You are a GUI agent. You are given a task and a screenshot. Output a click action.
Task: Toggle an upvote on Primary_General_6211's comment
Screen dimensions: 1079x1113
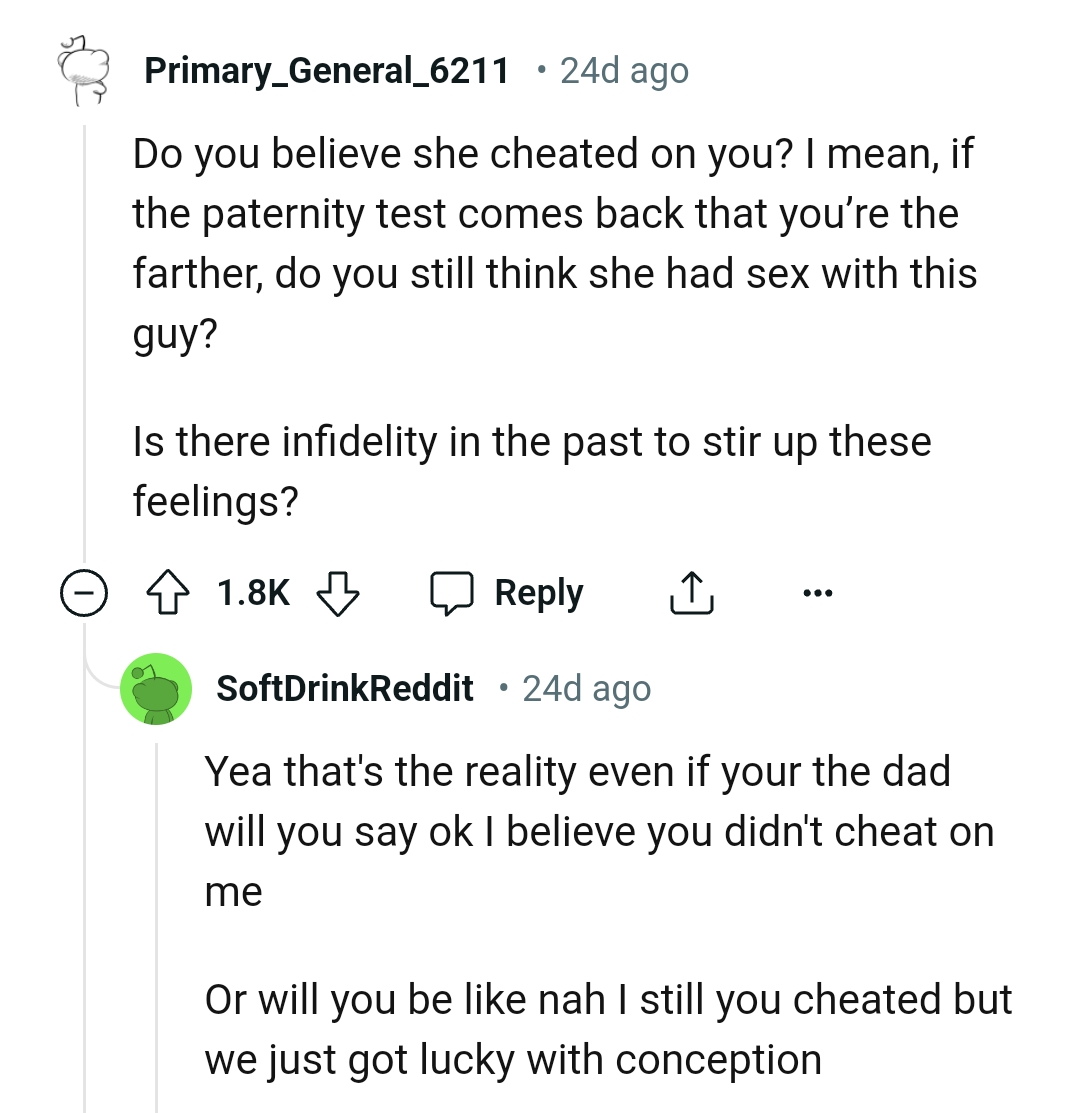pos(170,592)
